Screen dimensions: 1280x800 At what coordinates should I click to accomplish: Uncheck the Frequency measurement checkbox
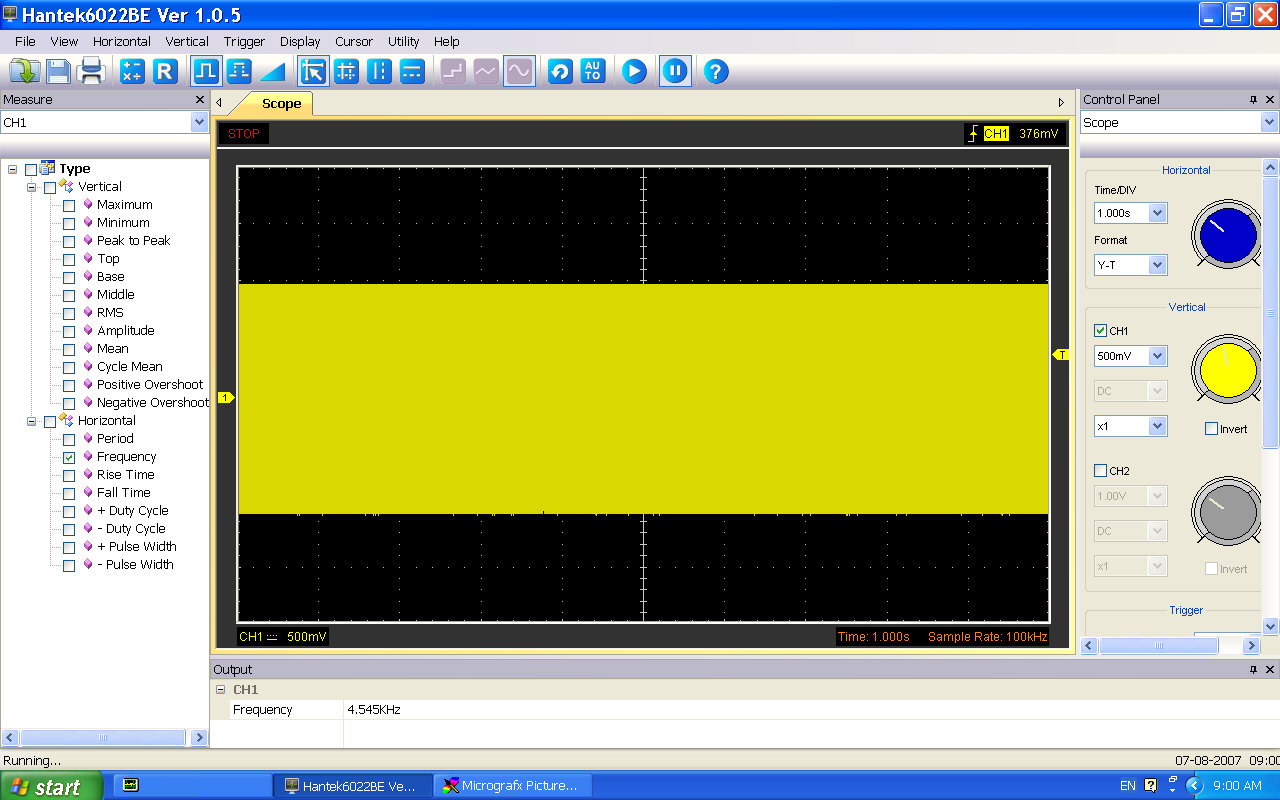click(69, 457)
